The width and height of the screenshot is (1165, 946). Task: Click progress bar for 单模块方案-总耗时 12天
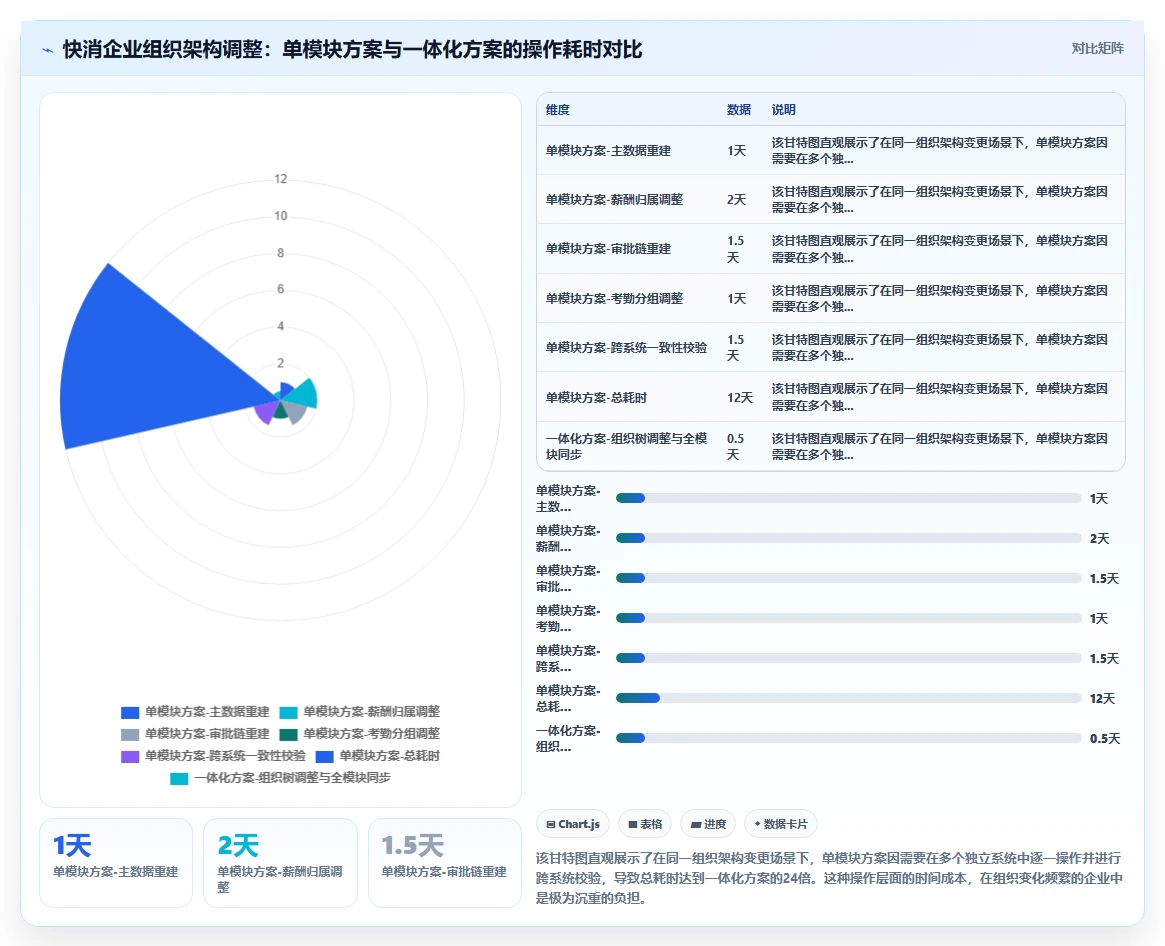point(848,698)
